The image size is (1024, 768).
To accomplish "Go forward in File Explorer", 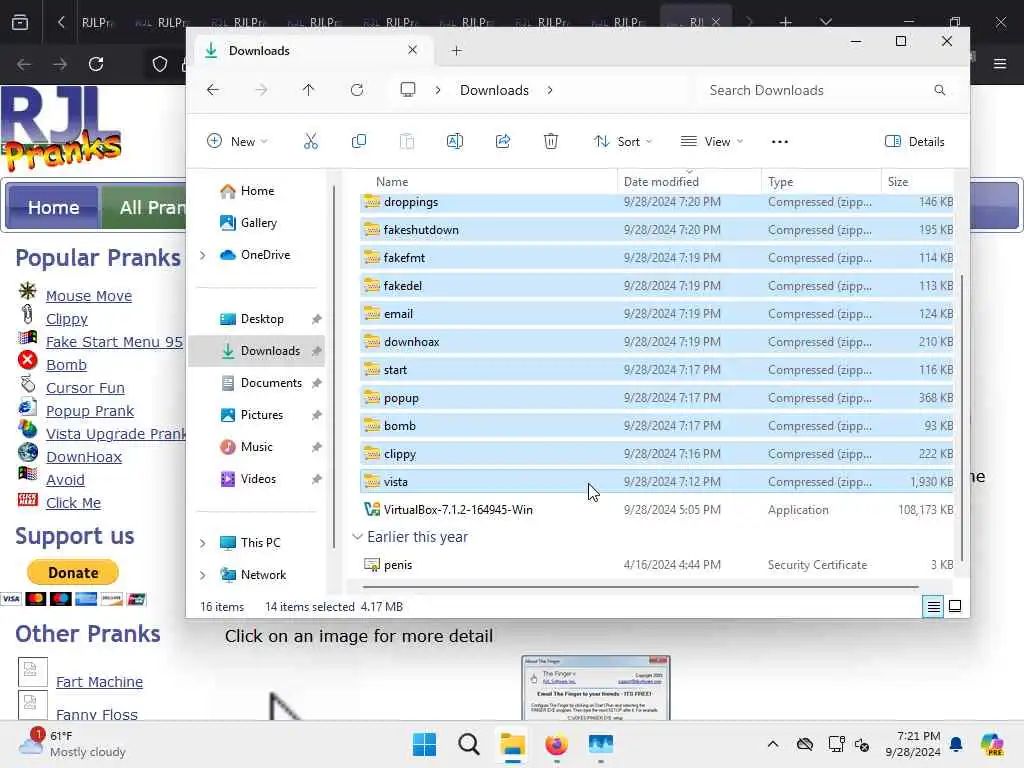I will point(261,90).
